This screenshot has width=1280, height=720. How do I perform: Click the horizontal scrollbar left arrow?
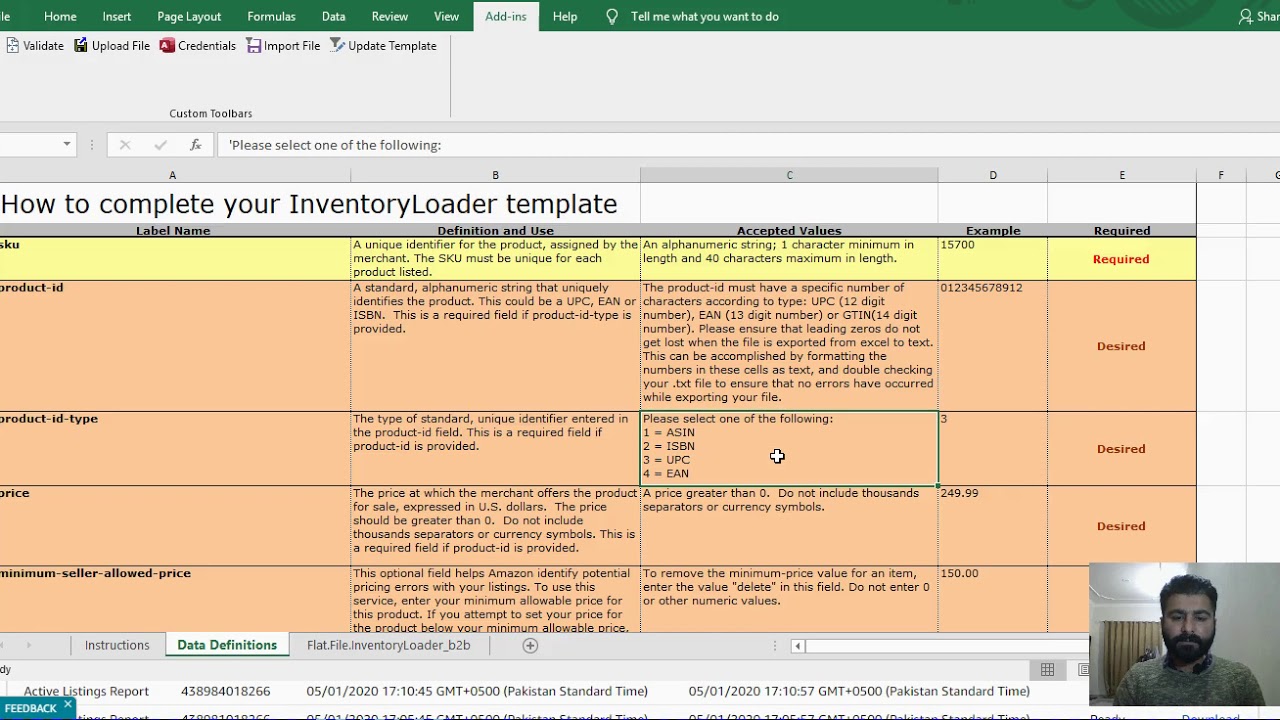click(797, 646)
